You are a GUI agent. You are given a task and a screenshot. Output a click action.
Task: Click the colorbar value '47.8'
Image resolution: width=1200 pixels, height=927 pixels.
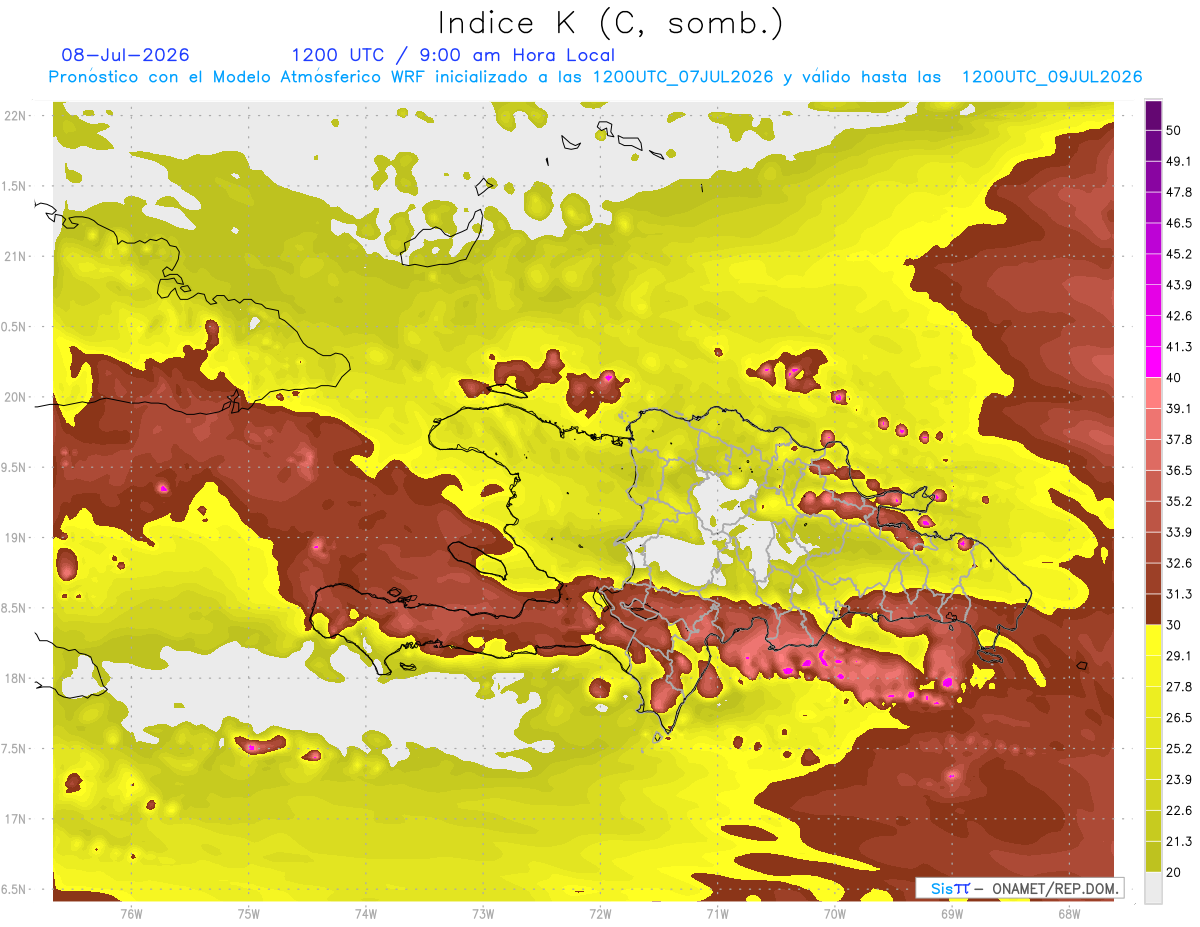[1179, 192]
